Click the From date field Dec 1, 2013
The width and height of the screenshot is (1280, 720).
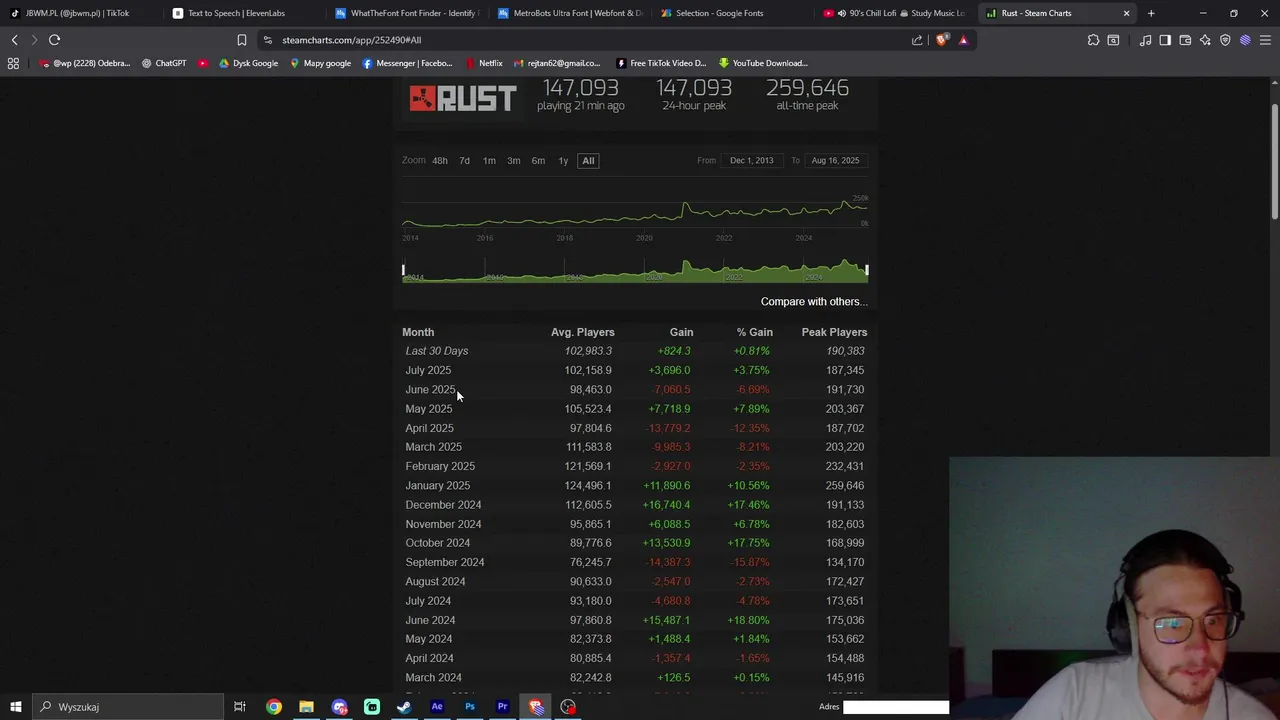coord(752,160)
